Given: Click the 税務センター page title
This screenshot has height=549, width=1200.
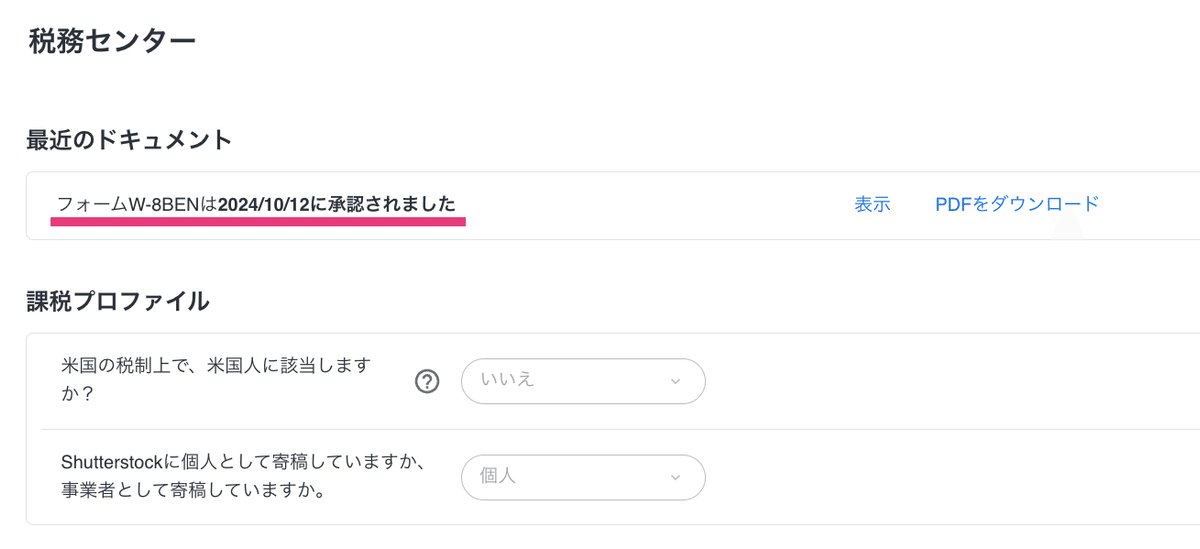Looking at the screenshot, I should 112,40.
